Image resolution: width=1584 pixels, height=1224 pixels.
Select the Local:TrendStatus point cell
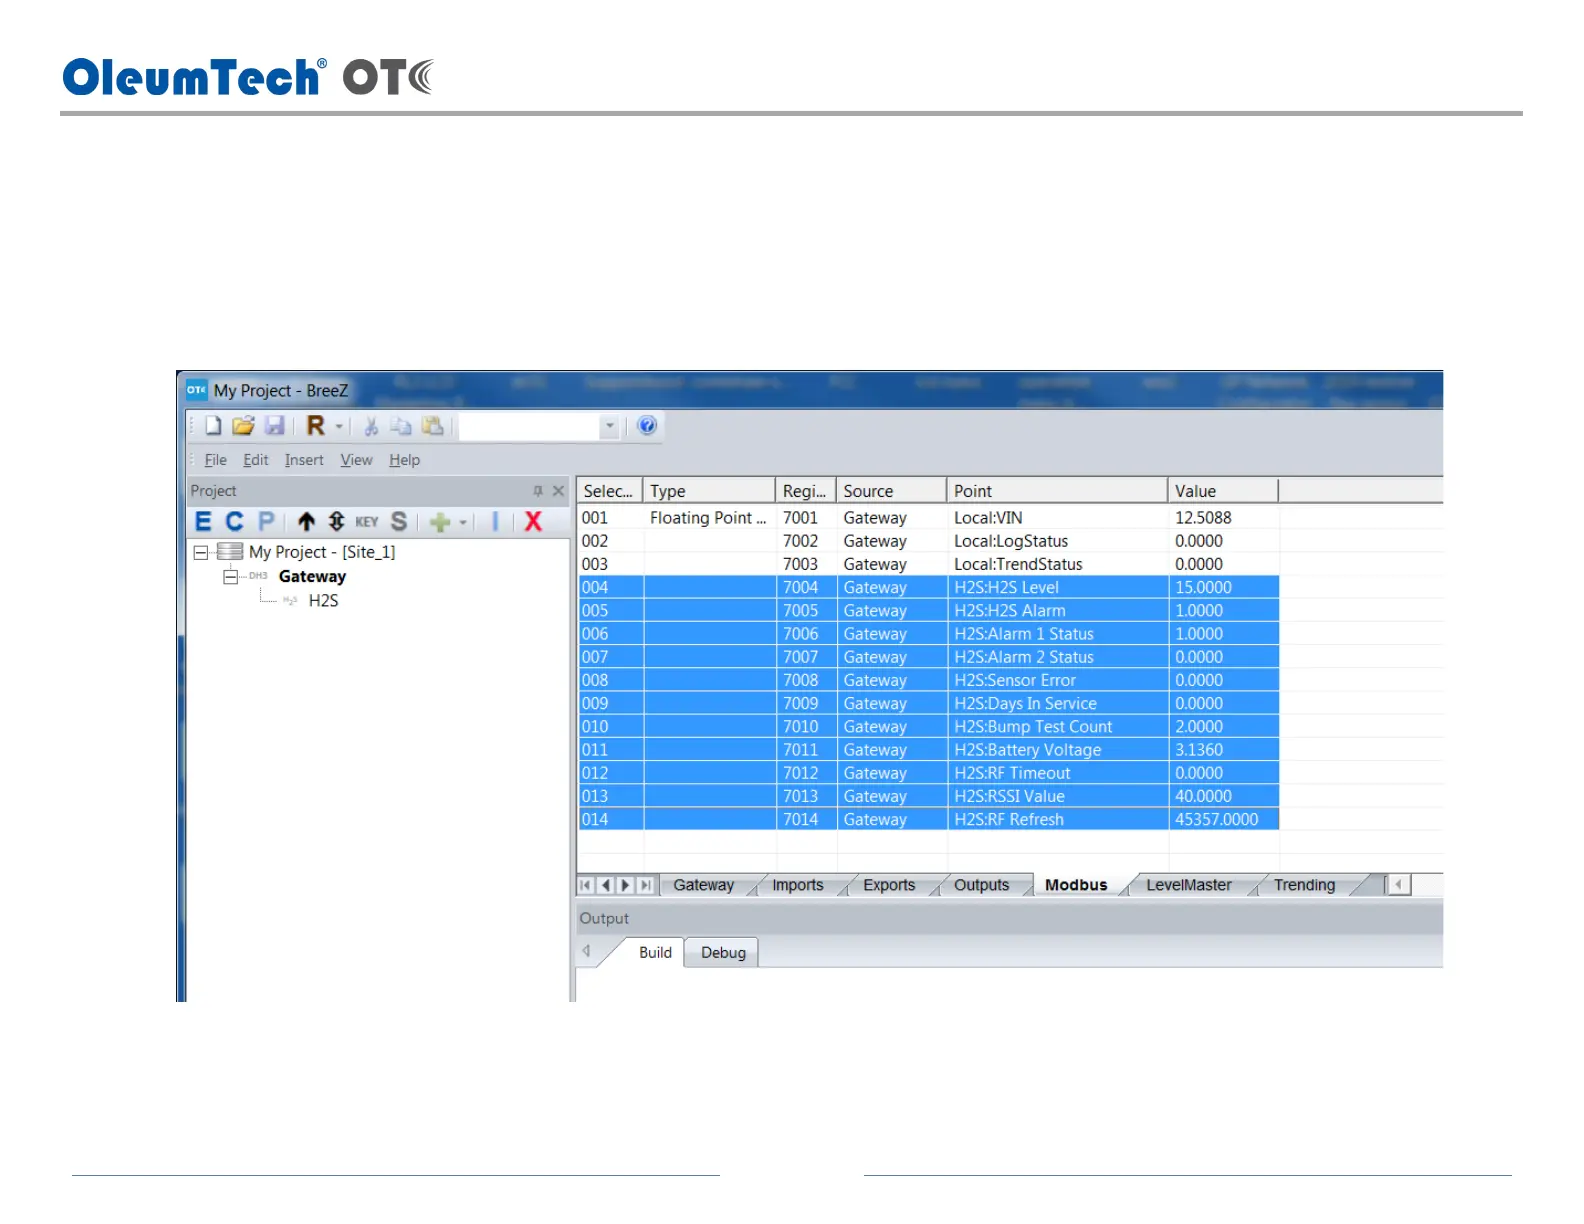point(1057,564)
